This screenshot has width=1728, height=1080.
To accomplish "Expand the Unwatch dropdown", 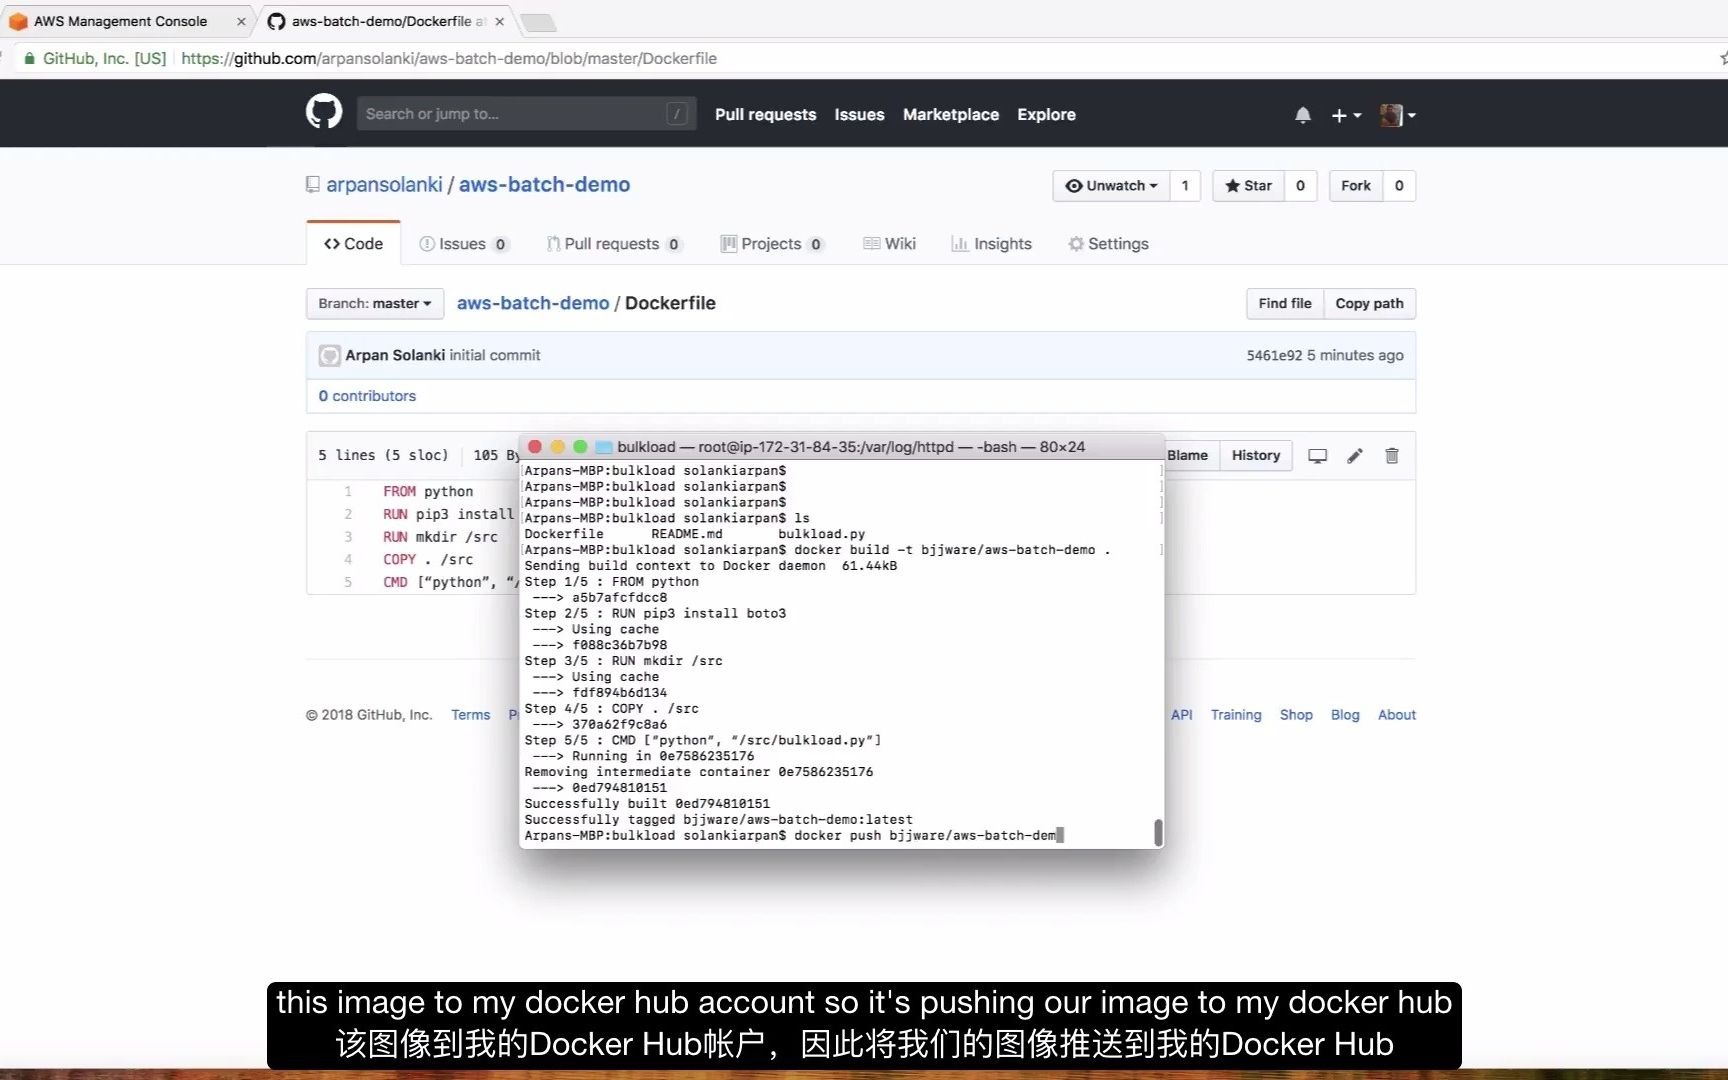I will (1111, 186).
